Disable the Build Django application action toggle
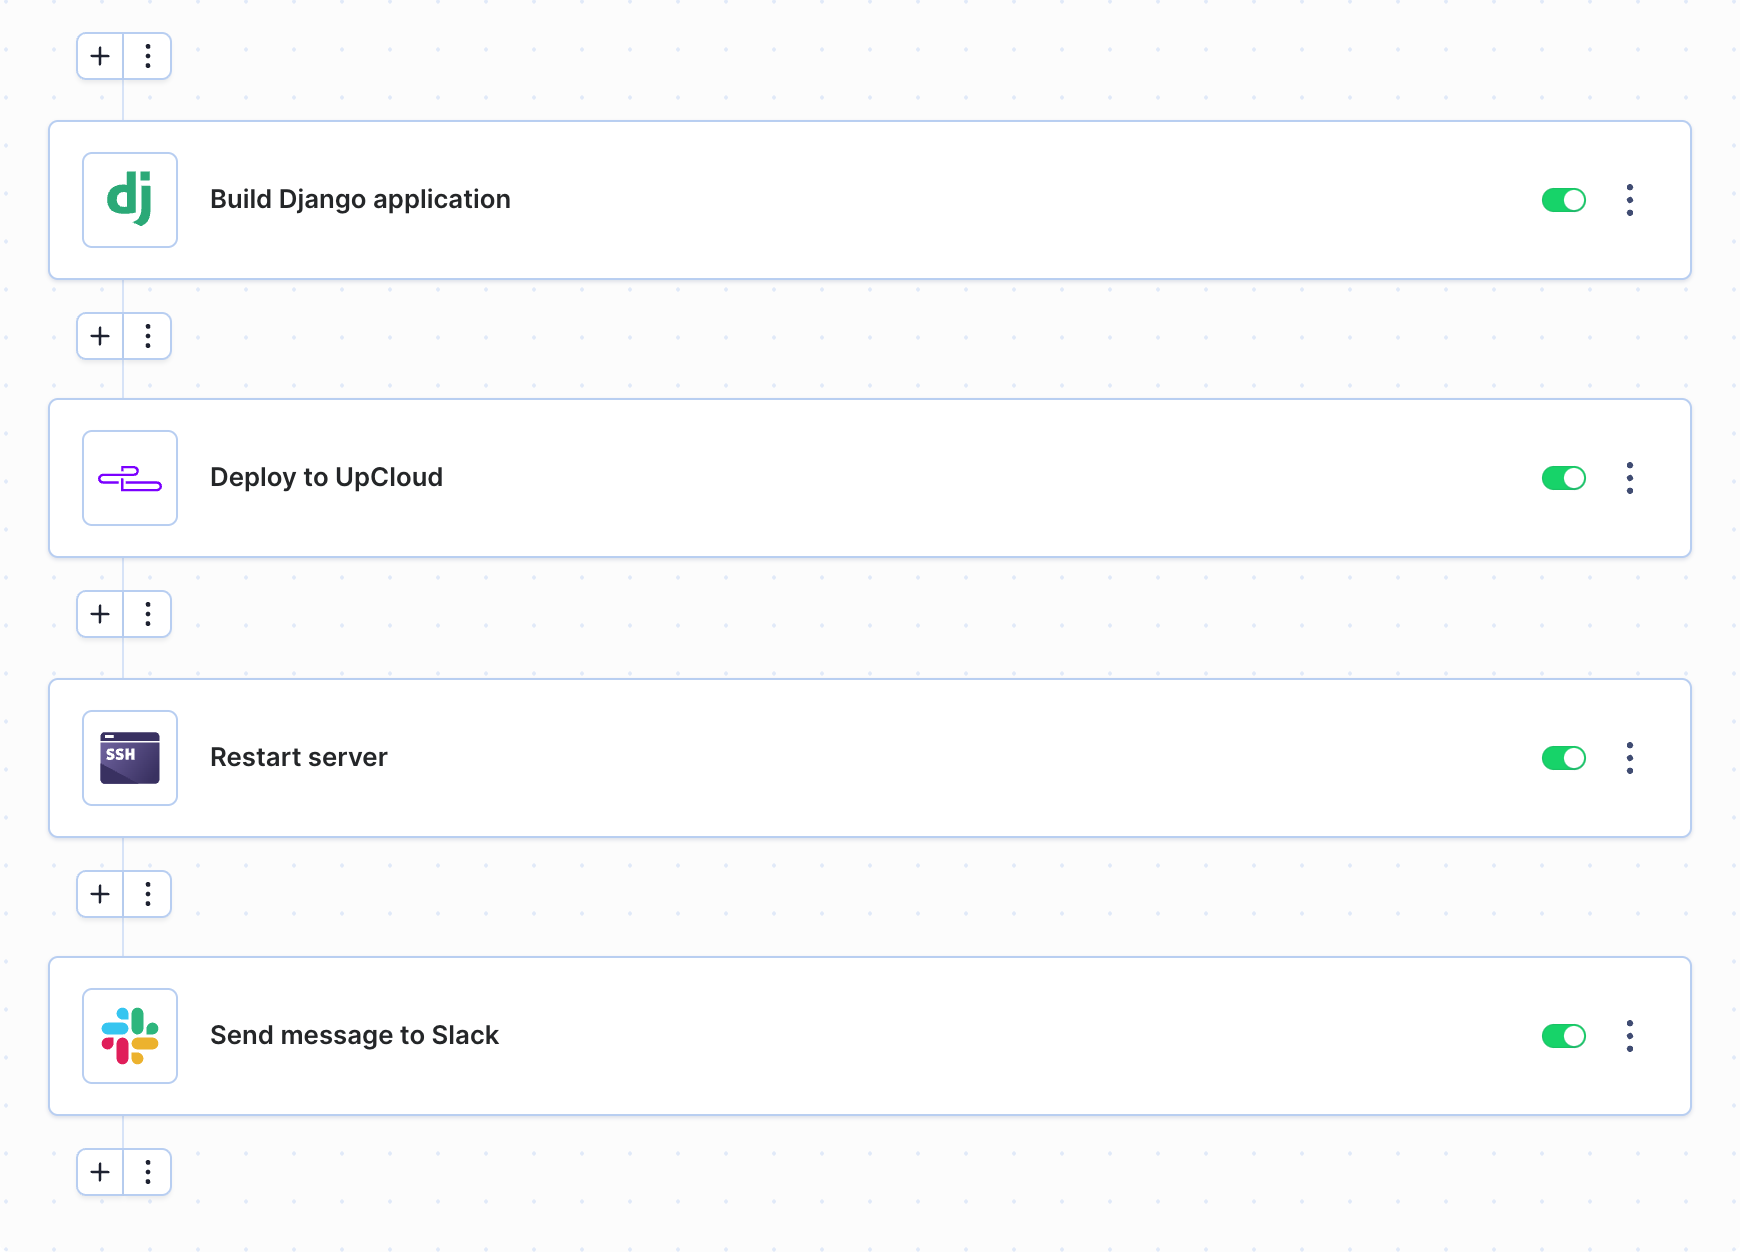This screenshot has height=1252, width=1740. (1564, 200)
